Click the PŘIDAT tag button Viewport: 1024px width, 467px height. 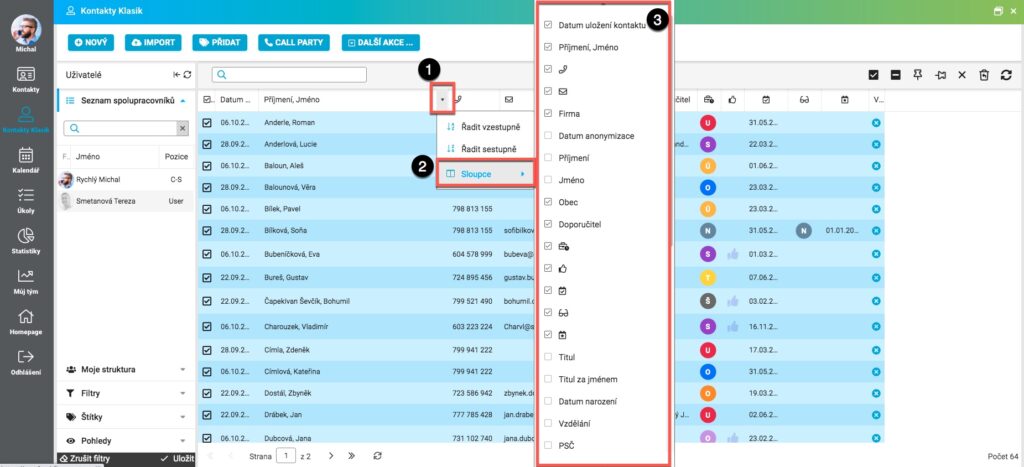[219, 42]
